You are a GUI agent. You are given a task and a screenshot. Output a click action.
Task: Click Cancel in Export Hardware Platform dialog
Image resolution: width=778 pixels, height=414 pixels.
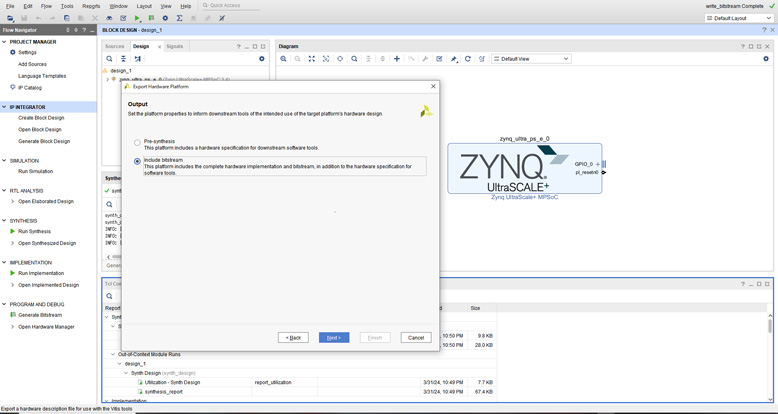coord(416,338)
